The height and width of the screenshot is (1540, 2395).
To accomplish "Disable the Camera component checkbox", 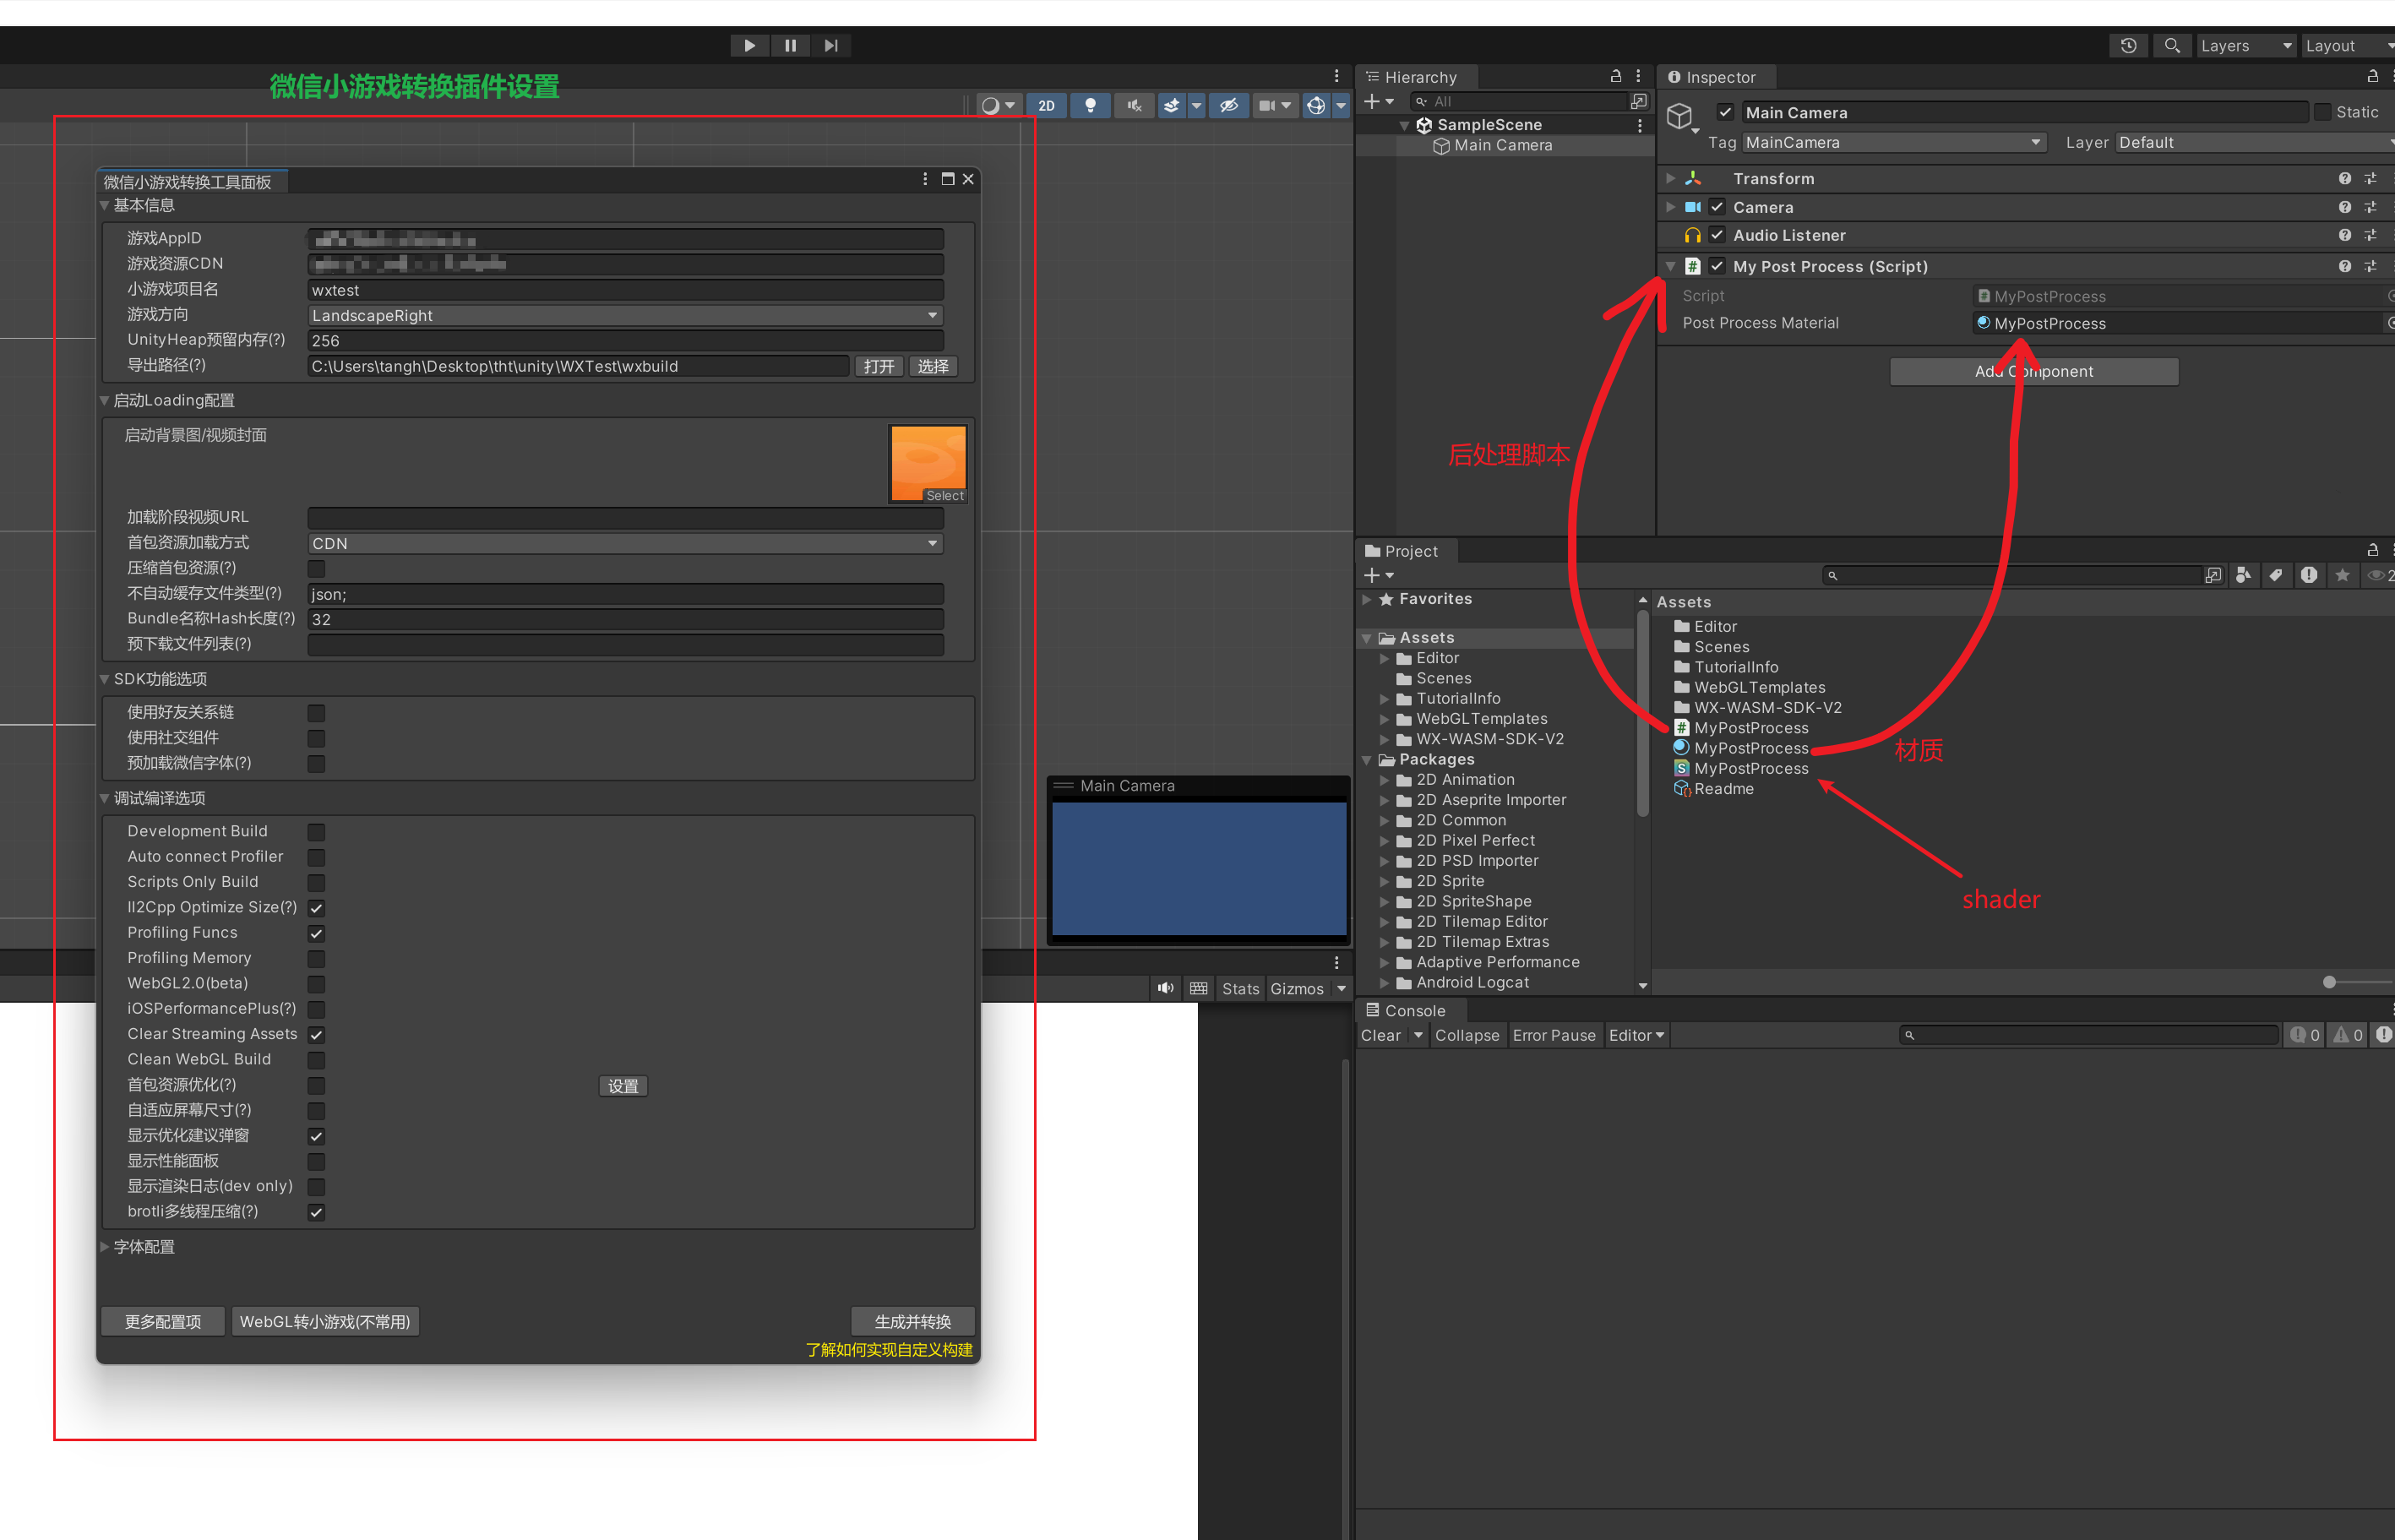I will (x=1717, y=208).
